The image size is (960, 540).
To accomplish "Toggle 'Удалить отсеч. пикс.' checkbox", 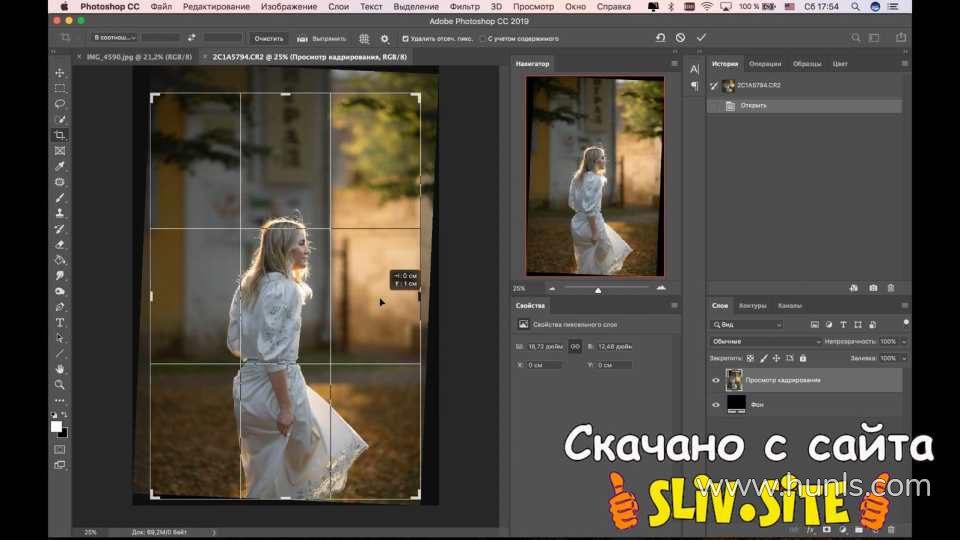I will [405, 38].
